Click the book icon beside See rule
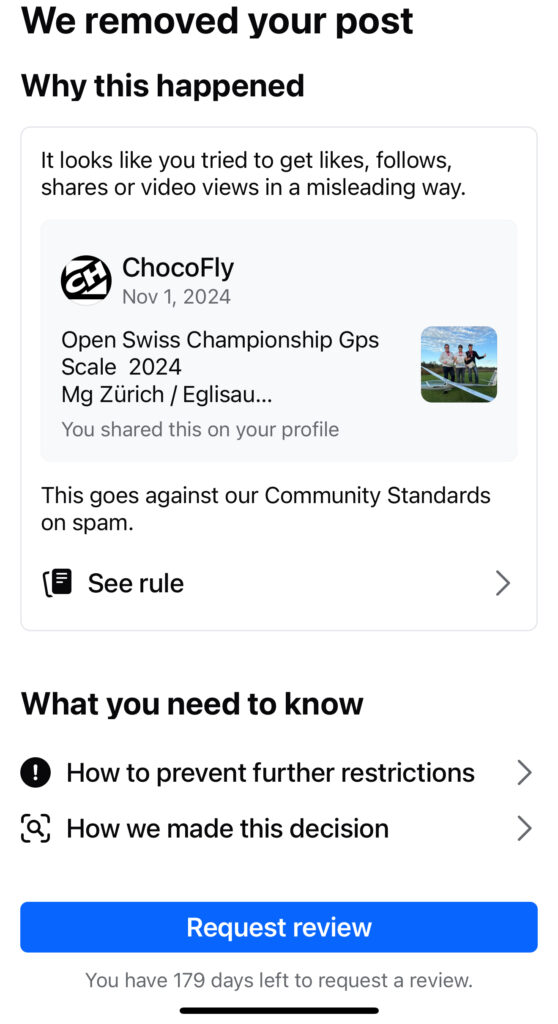This screenshot has height=1024, width=558. point(56,583)
